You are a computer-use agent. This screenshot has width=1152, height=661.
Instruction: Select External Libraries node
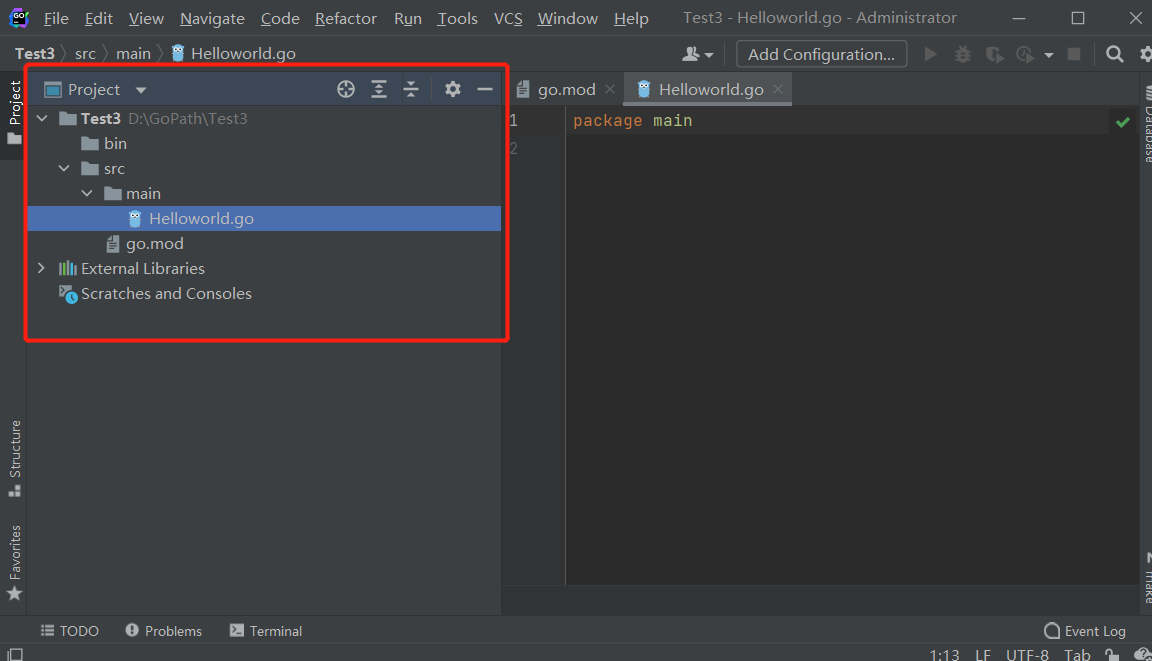[132, 268]
